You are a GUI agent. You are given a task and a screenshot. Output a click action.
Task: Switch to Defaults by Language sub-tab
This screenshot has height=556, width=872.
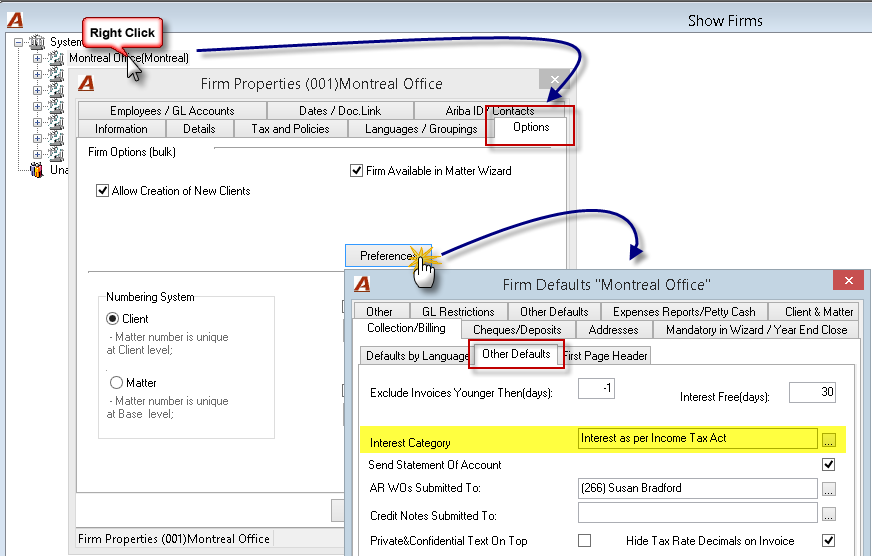pos(417,356)
